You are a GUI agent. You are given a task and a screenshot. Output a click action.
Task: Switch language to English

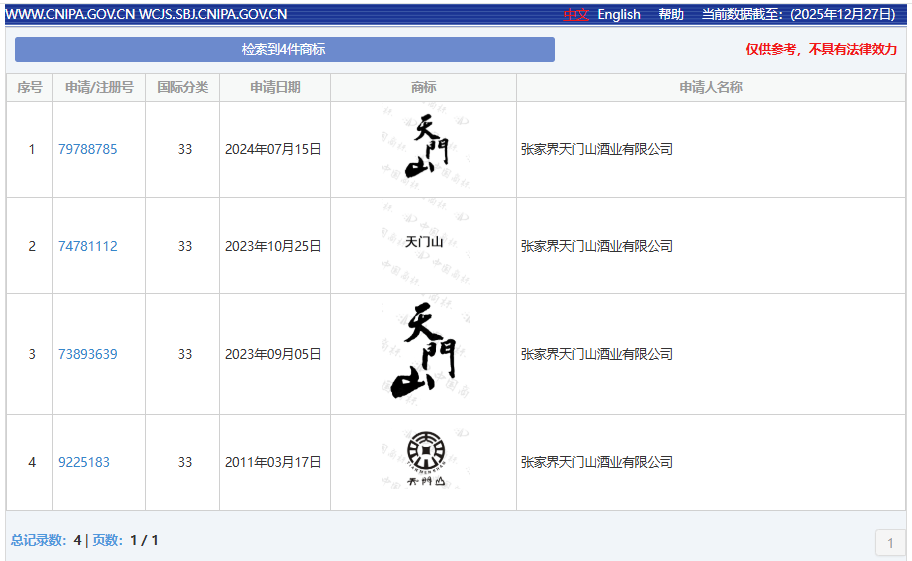pos(619,14)
